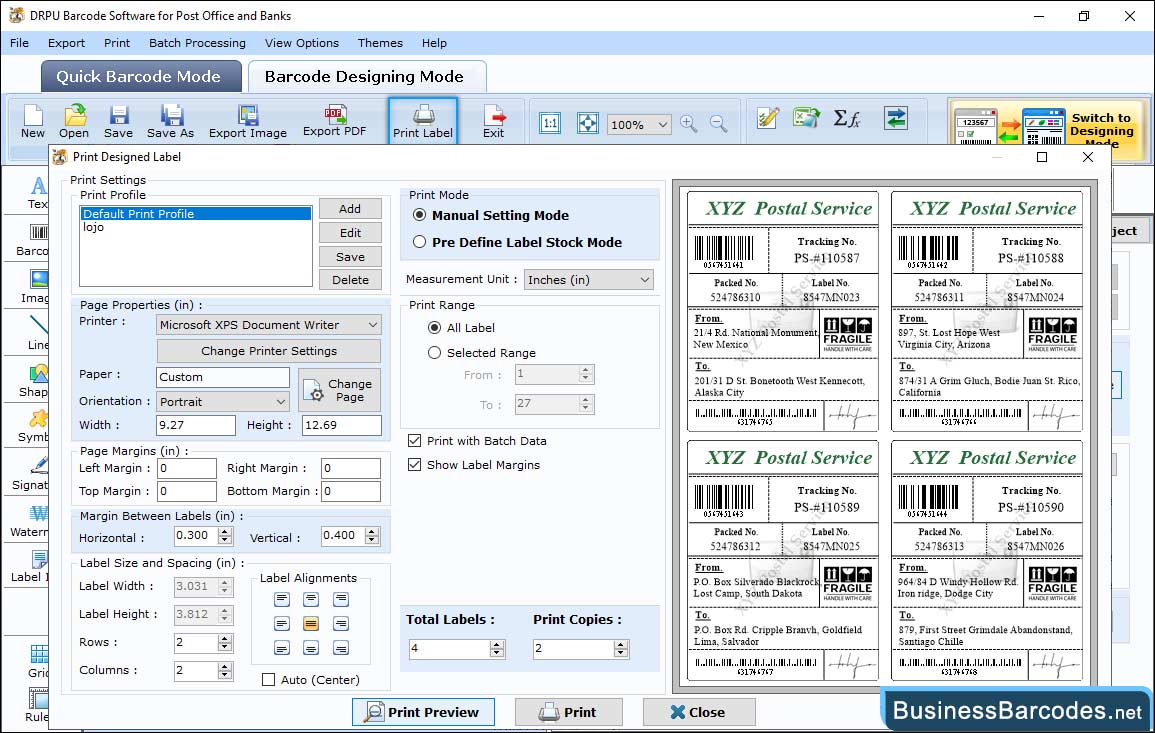The height and width of the screenshot is (733, 1155).
Task: Open the File menu
Action: click(19, 43)
